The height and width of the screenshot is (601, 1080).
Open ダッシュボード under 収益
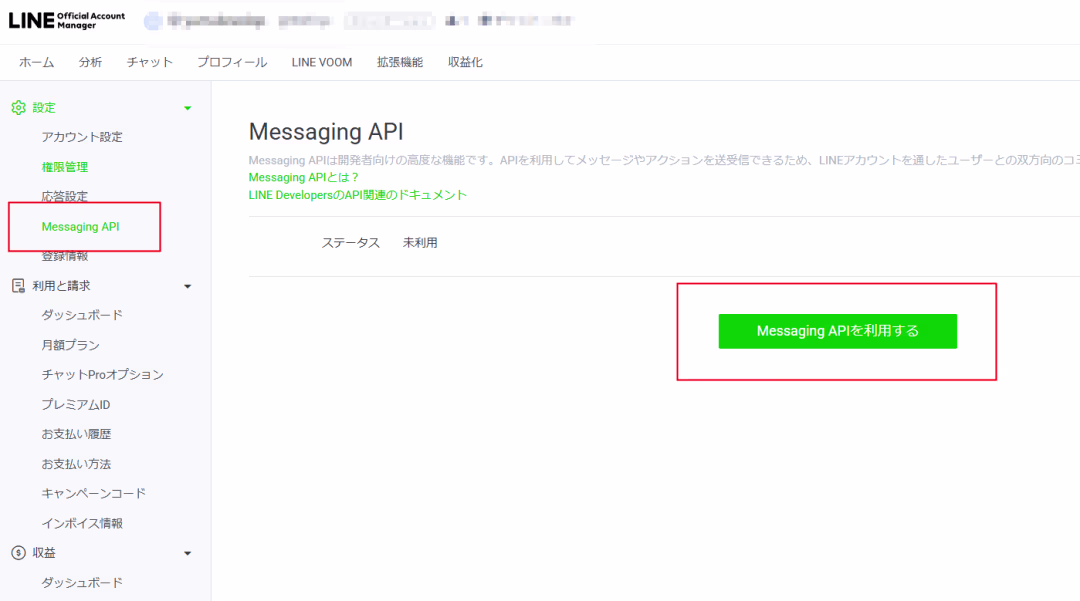[82, 582]
